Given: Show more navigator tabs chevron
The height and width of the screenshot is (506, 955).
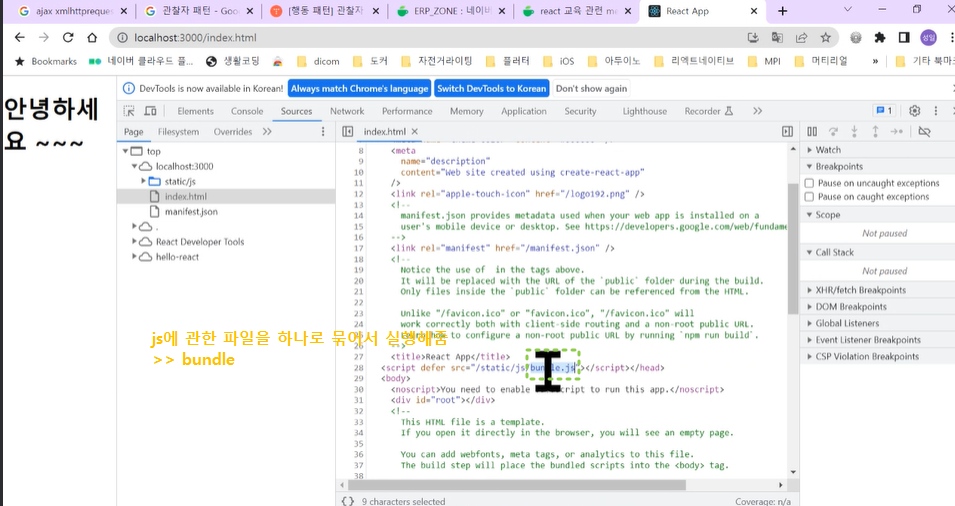Looking at the screenshot, I should (267, 132).
